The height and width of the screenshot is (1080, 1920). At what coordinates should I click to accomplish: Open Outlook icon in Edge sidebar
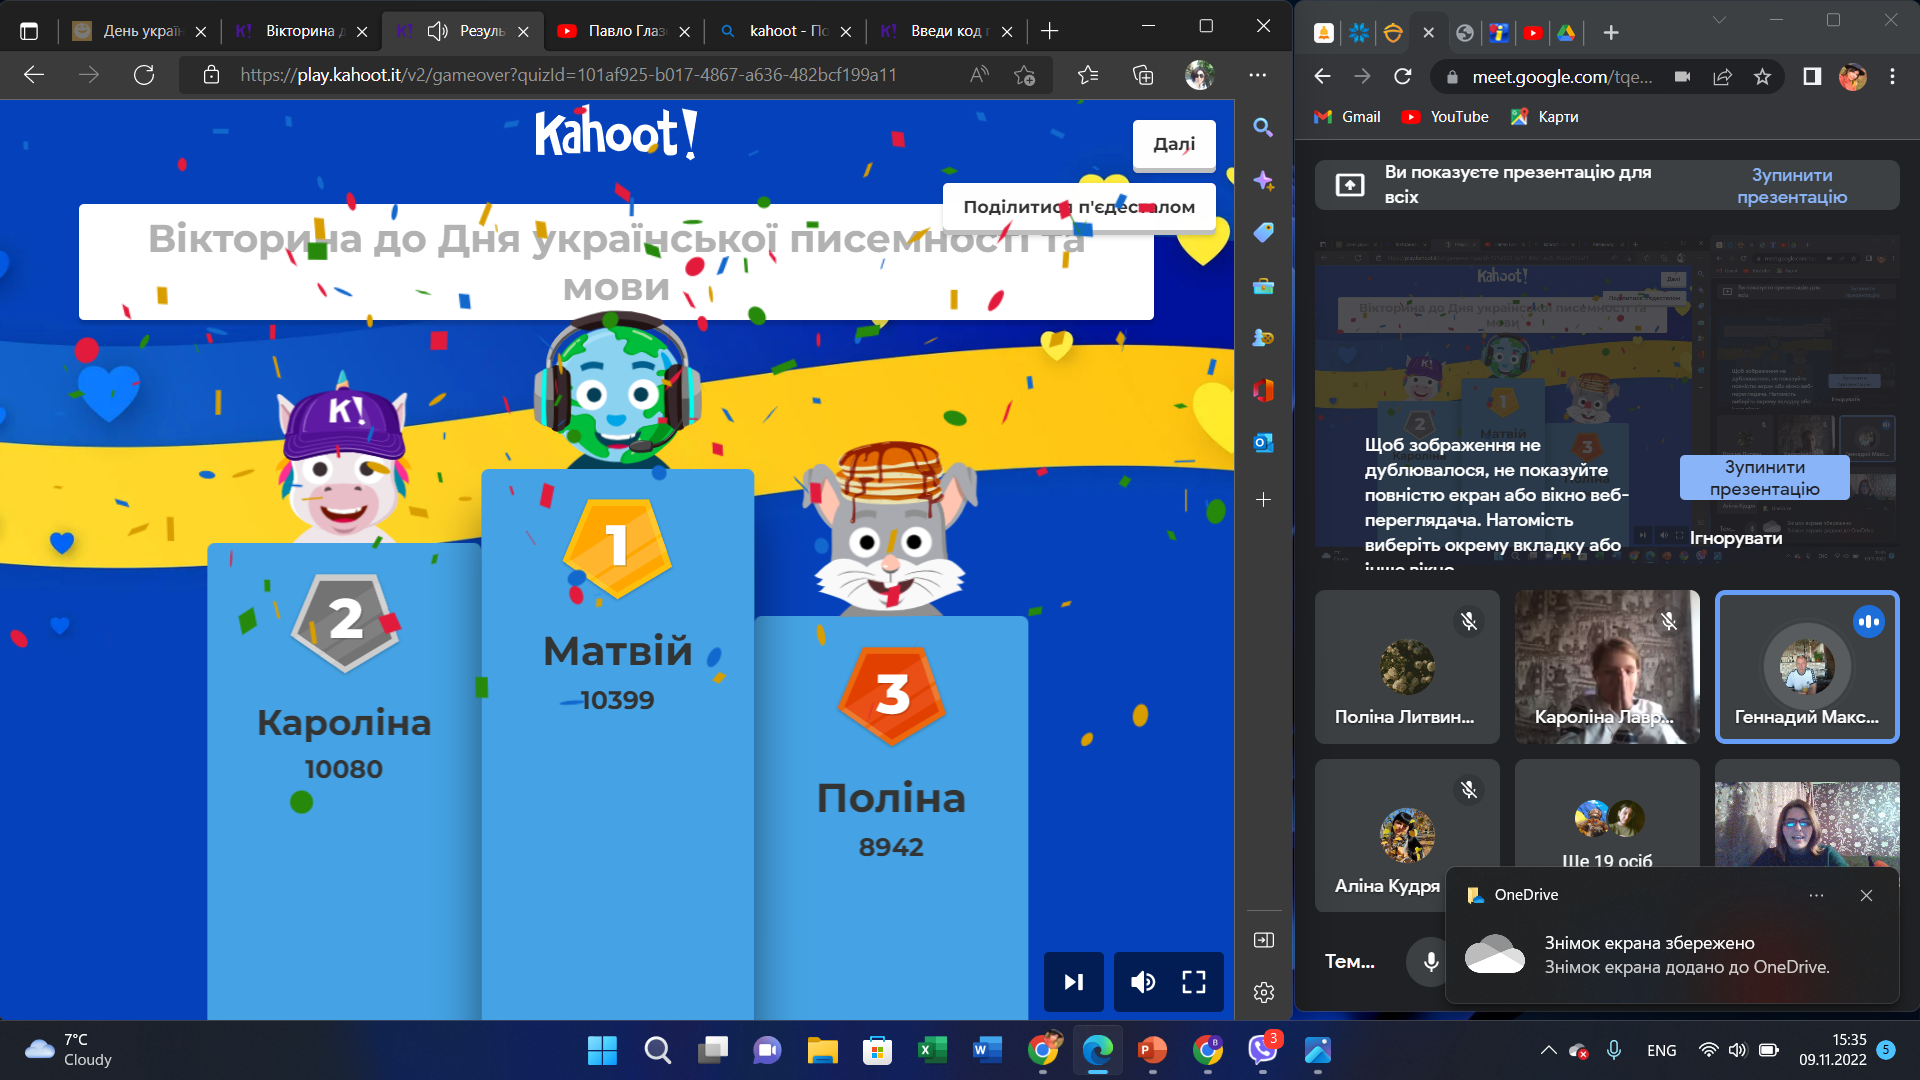1263,443
